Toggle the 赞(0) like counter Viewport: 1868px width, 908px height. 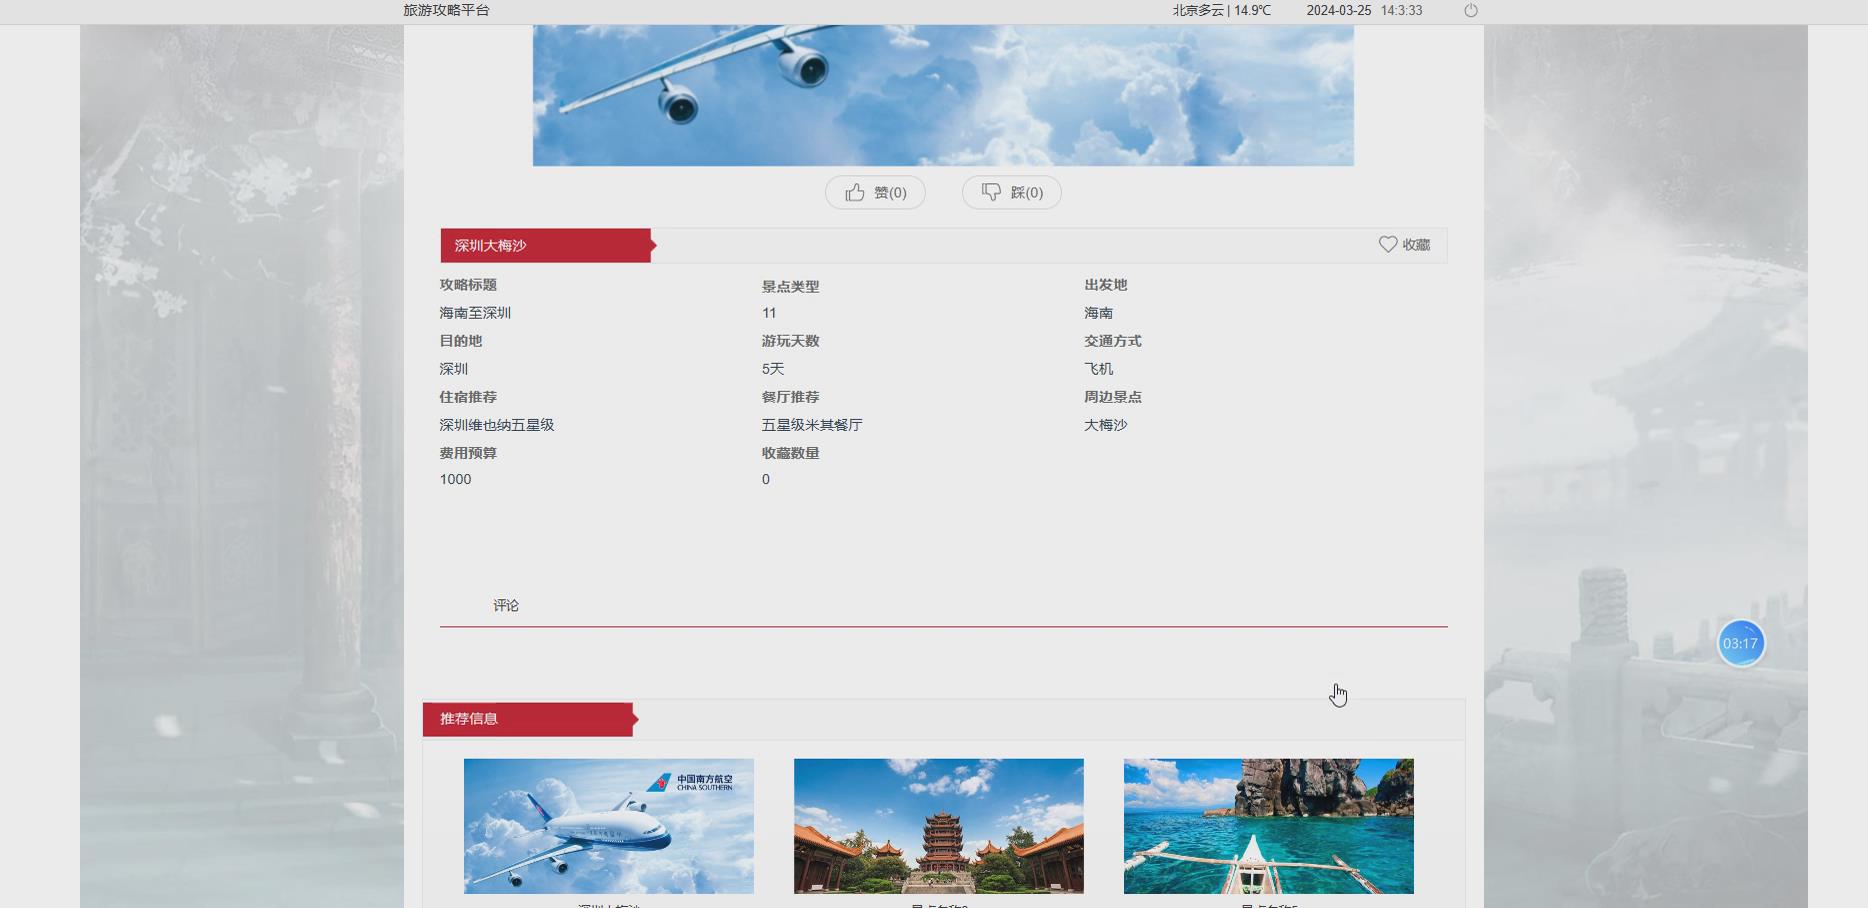point(875,192)
